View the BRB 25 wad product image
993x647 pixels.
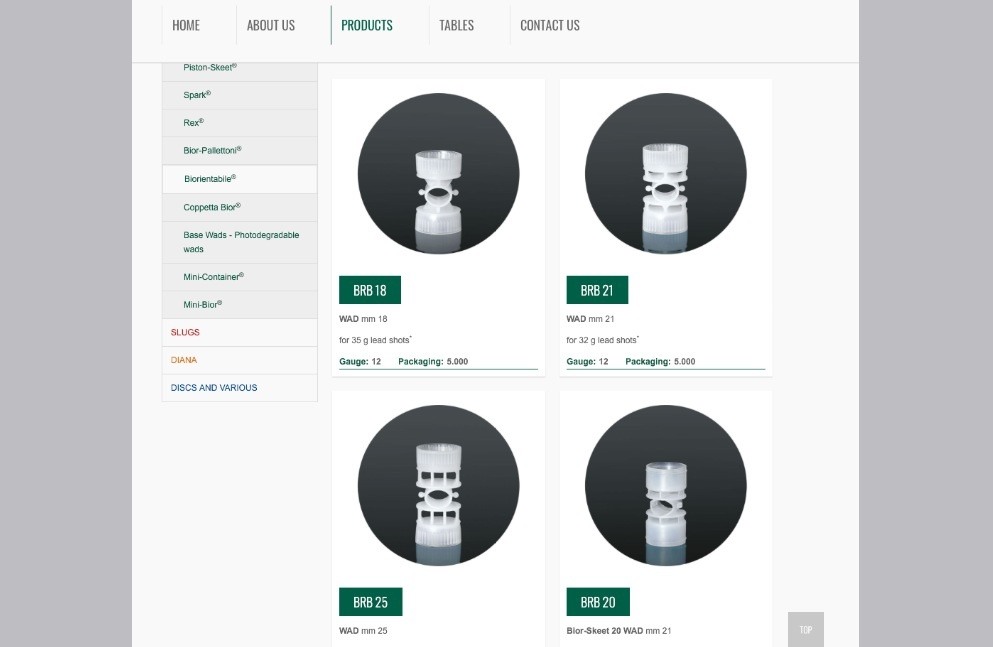[438, 486]
